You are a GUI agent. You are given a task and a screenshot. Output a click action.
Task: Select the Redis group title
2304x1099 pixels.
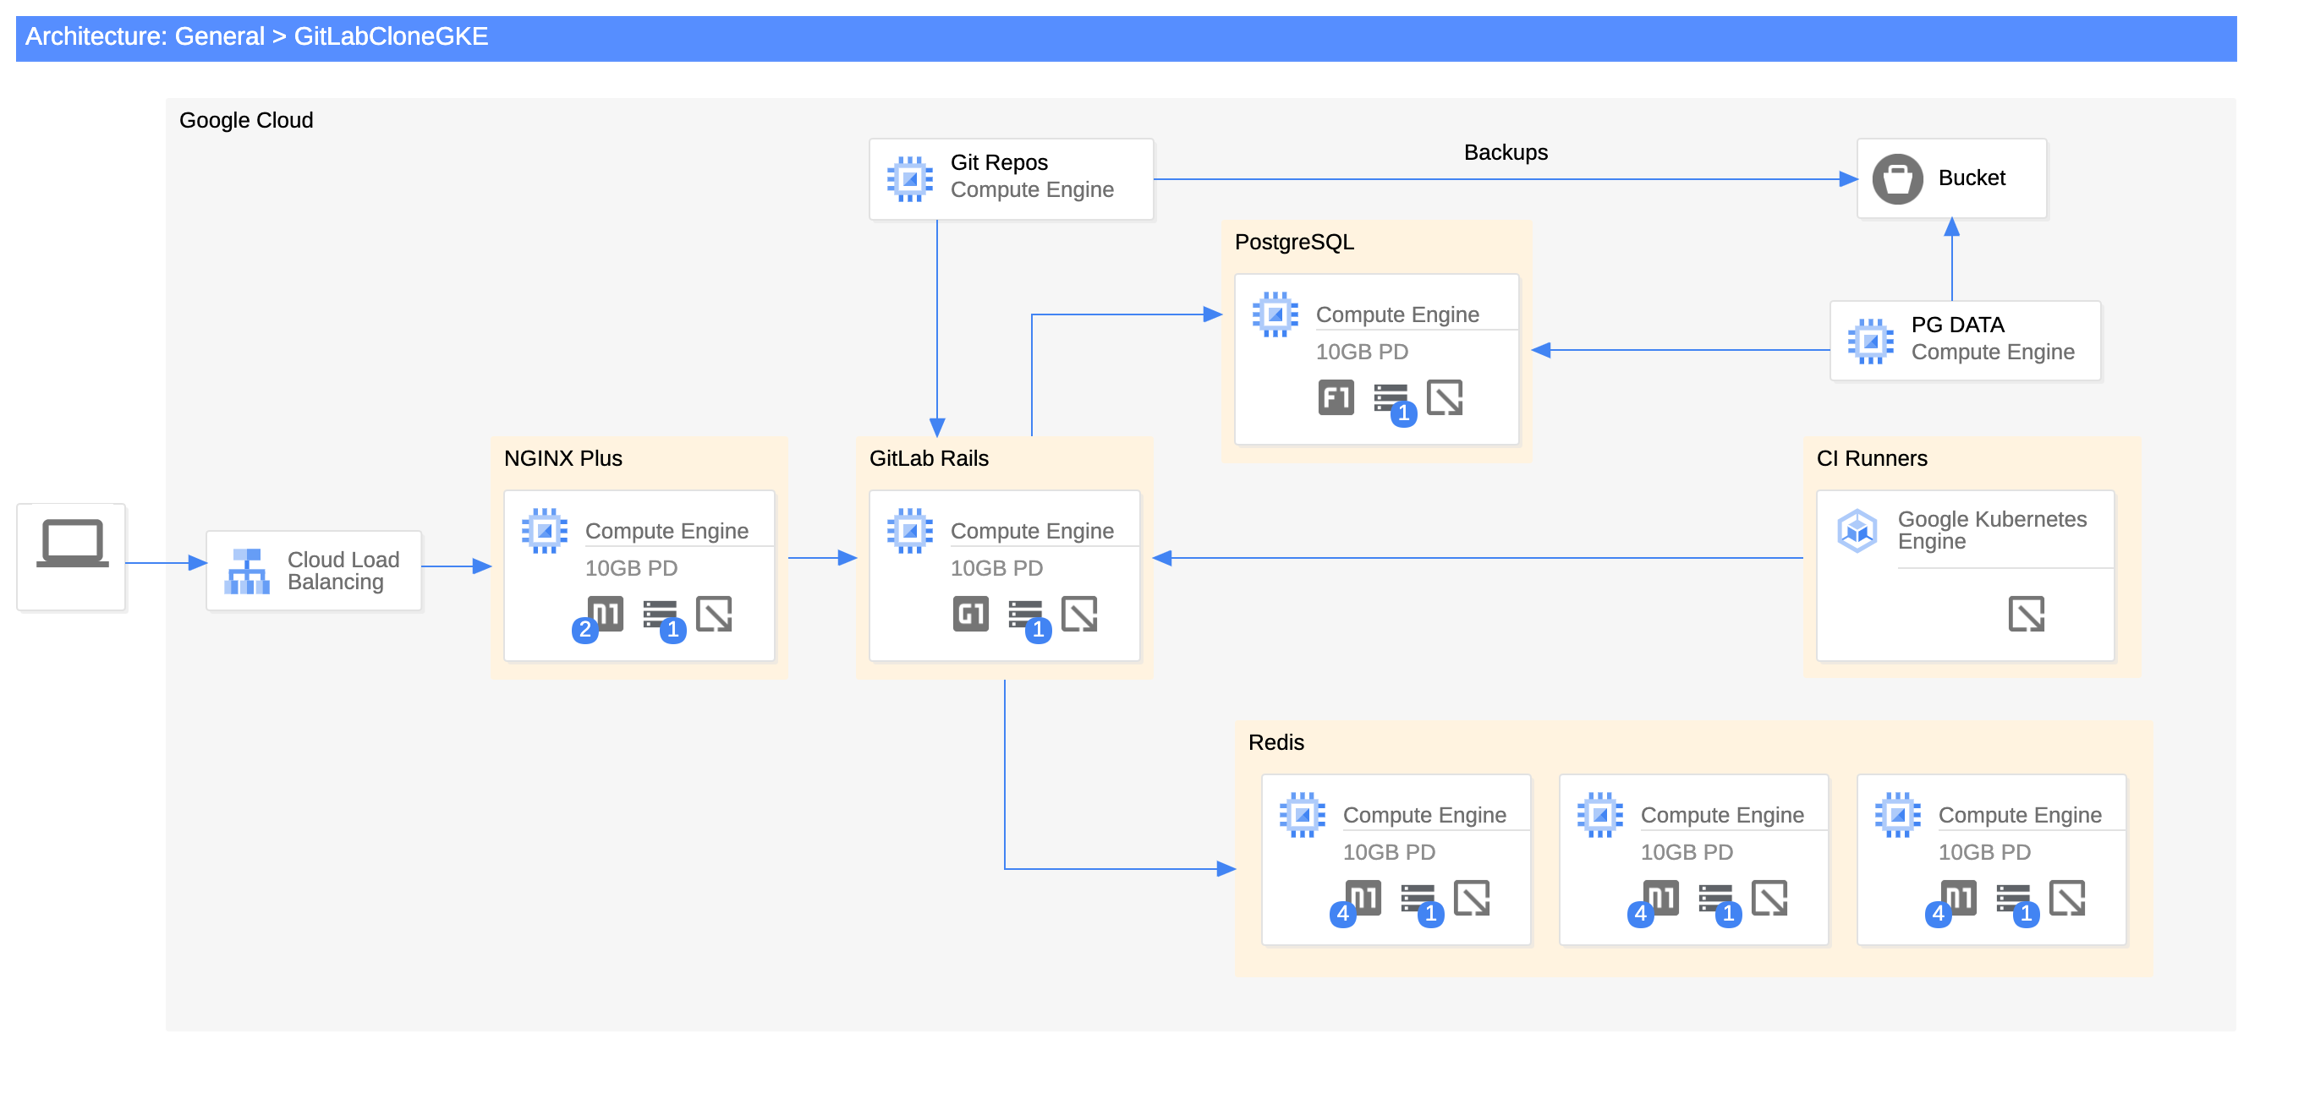1276,743
